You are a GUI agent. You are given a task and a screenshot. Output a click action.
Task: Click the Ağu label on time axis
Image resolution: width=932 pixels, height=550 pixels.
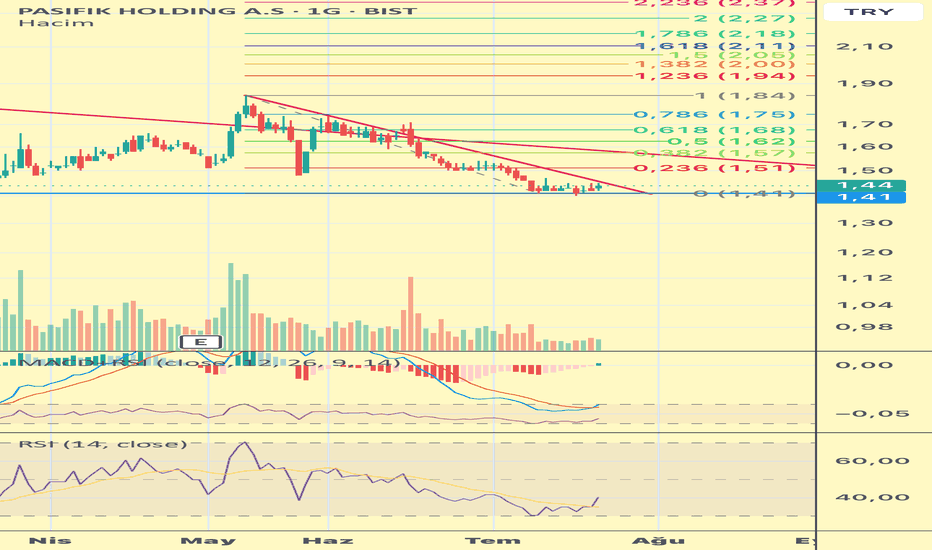coord(658,540)
